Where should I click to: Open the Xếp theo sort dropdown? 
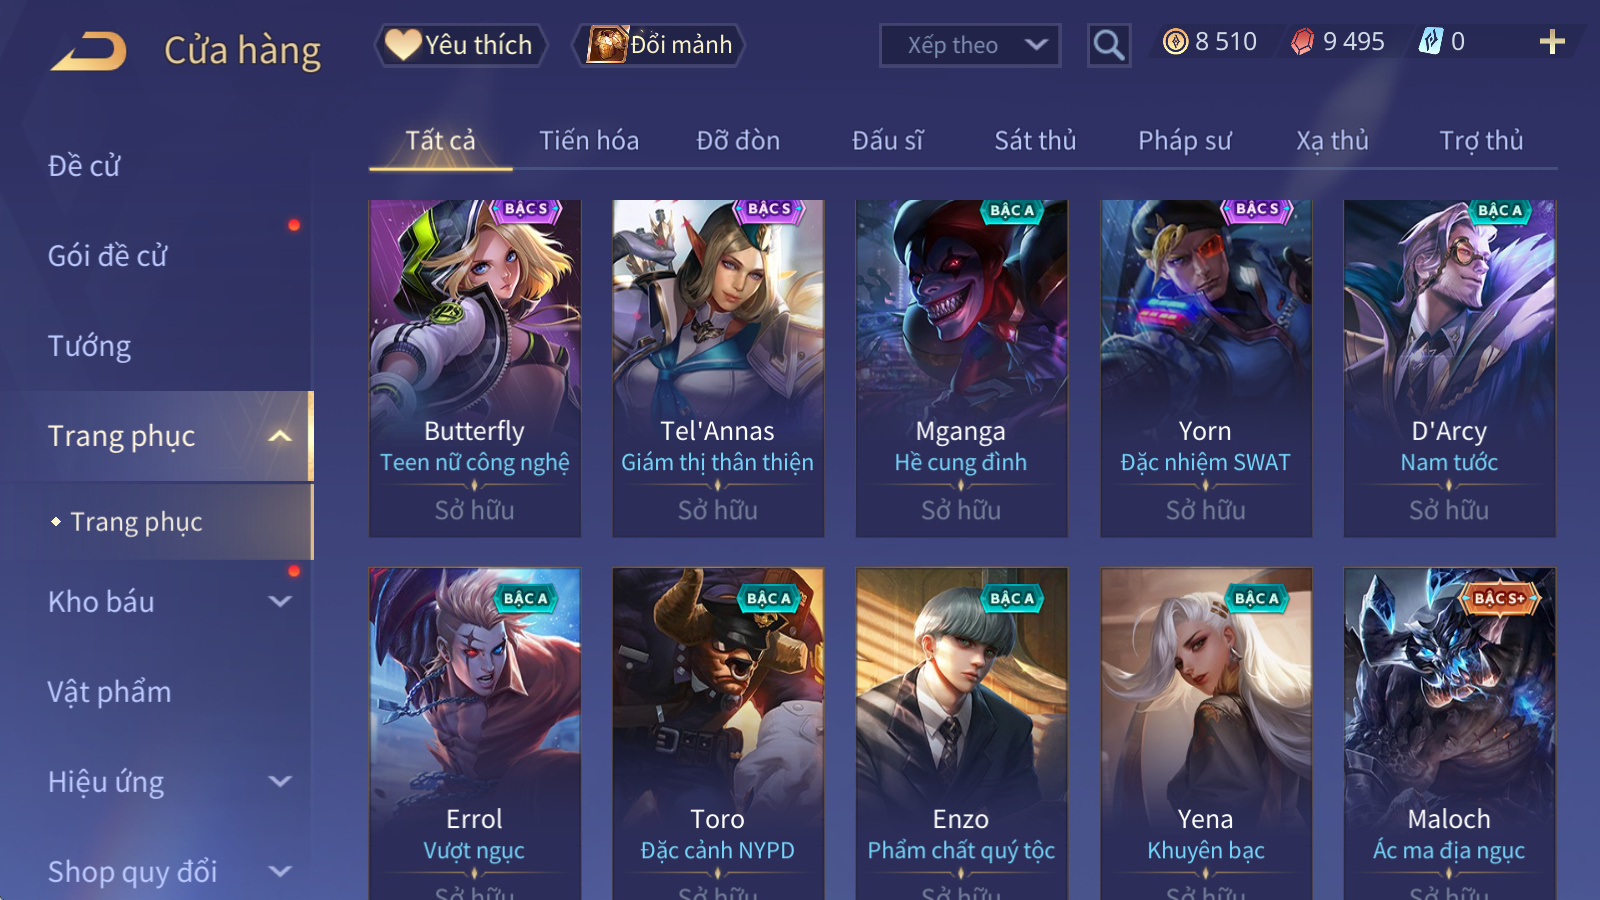click(x=970, y=45)
